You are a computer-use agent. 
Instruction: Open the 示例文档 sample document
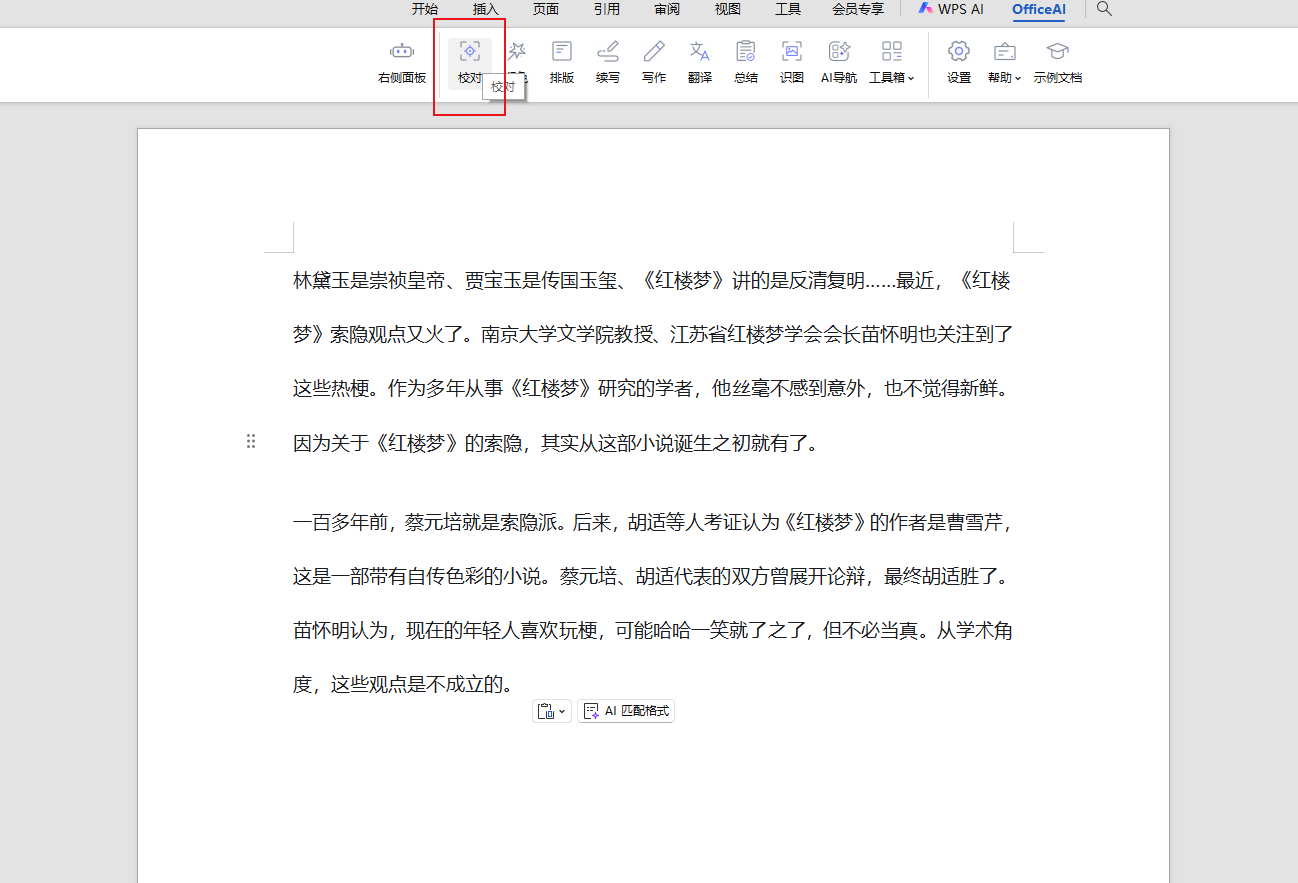(x=1057, y=62)
